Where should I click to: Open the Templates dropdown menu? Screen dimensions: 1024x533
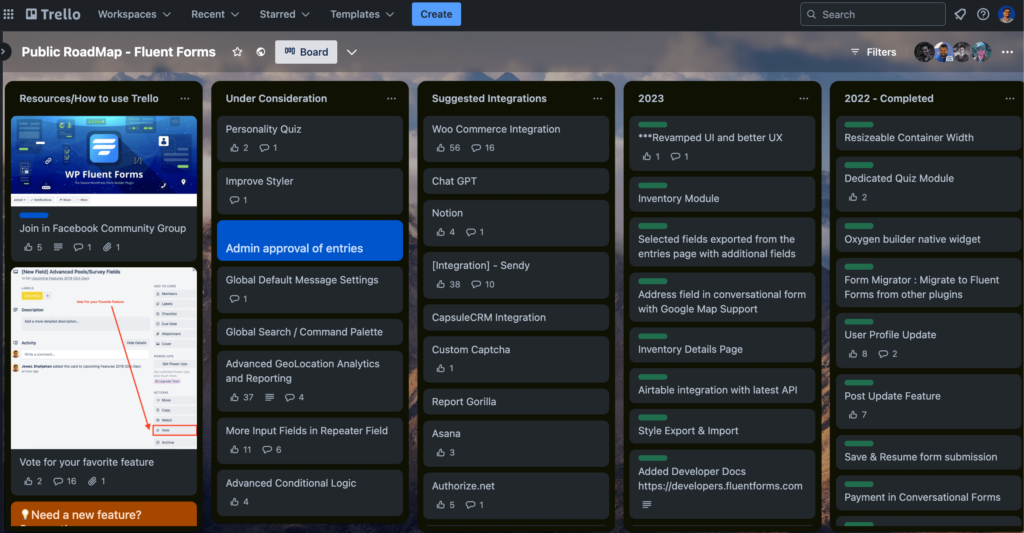click(x=362, y=14)
